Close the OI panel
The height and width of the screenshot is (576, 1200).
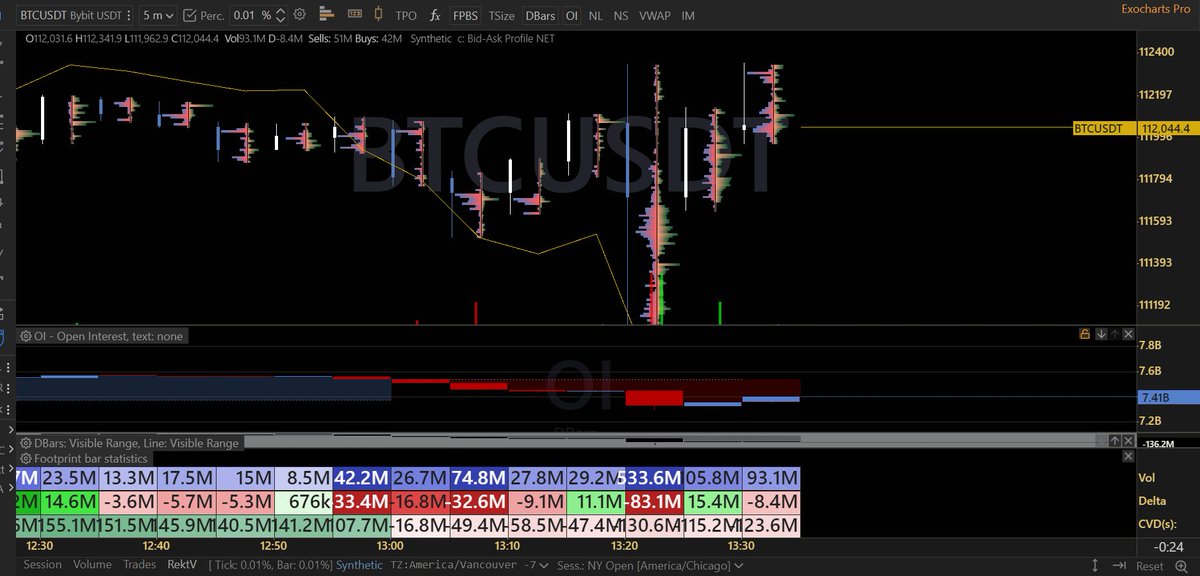1128,334
